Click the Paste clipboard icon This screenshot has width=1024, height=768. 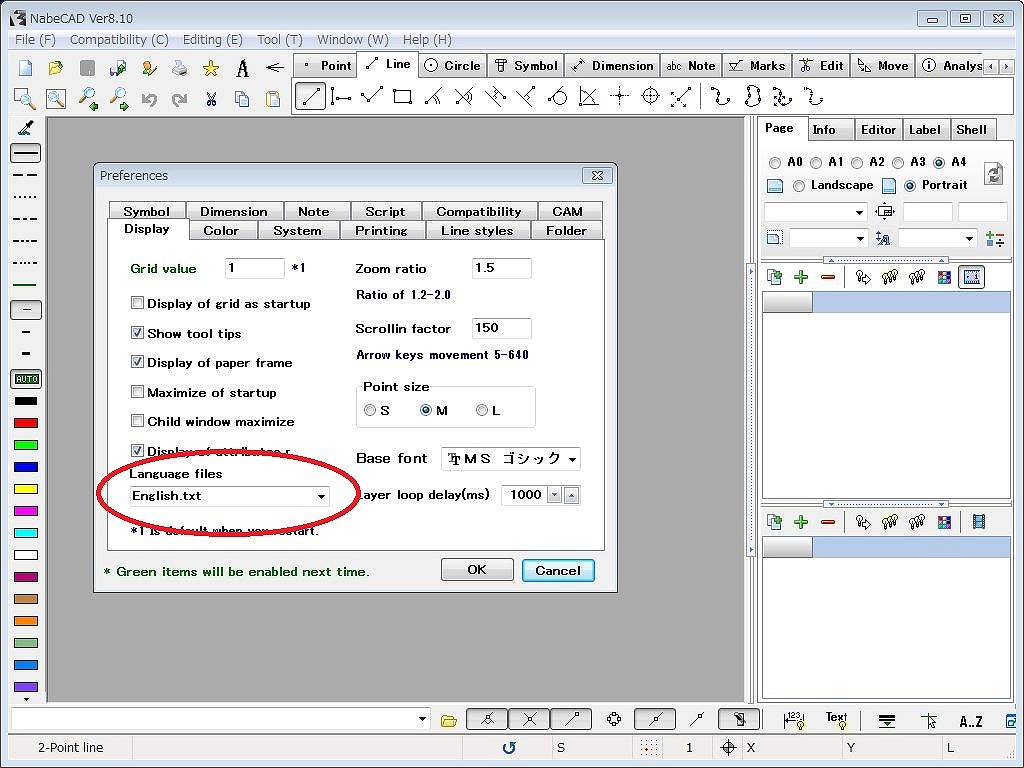coord(273,99)
